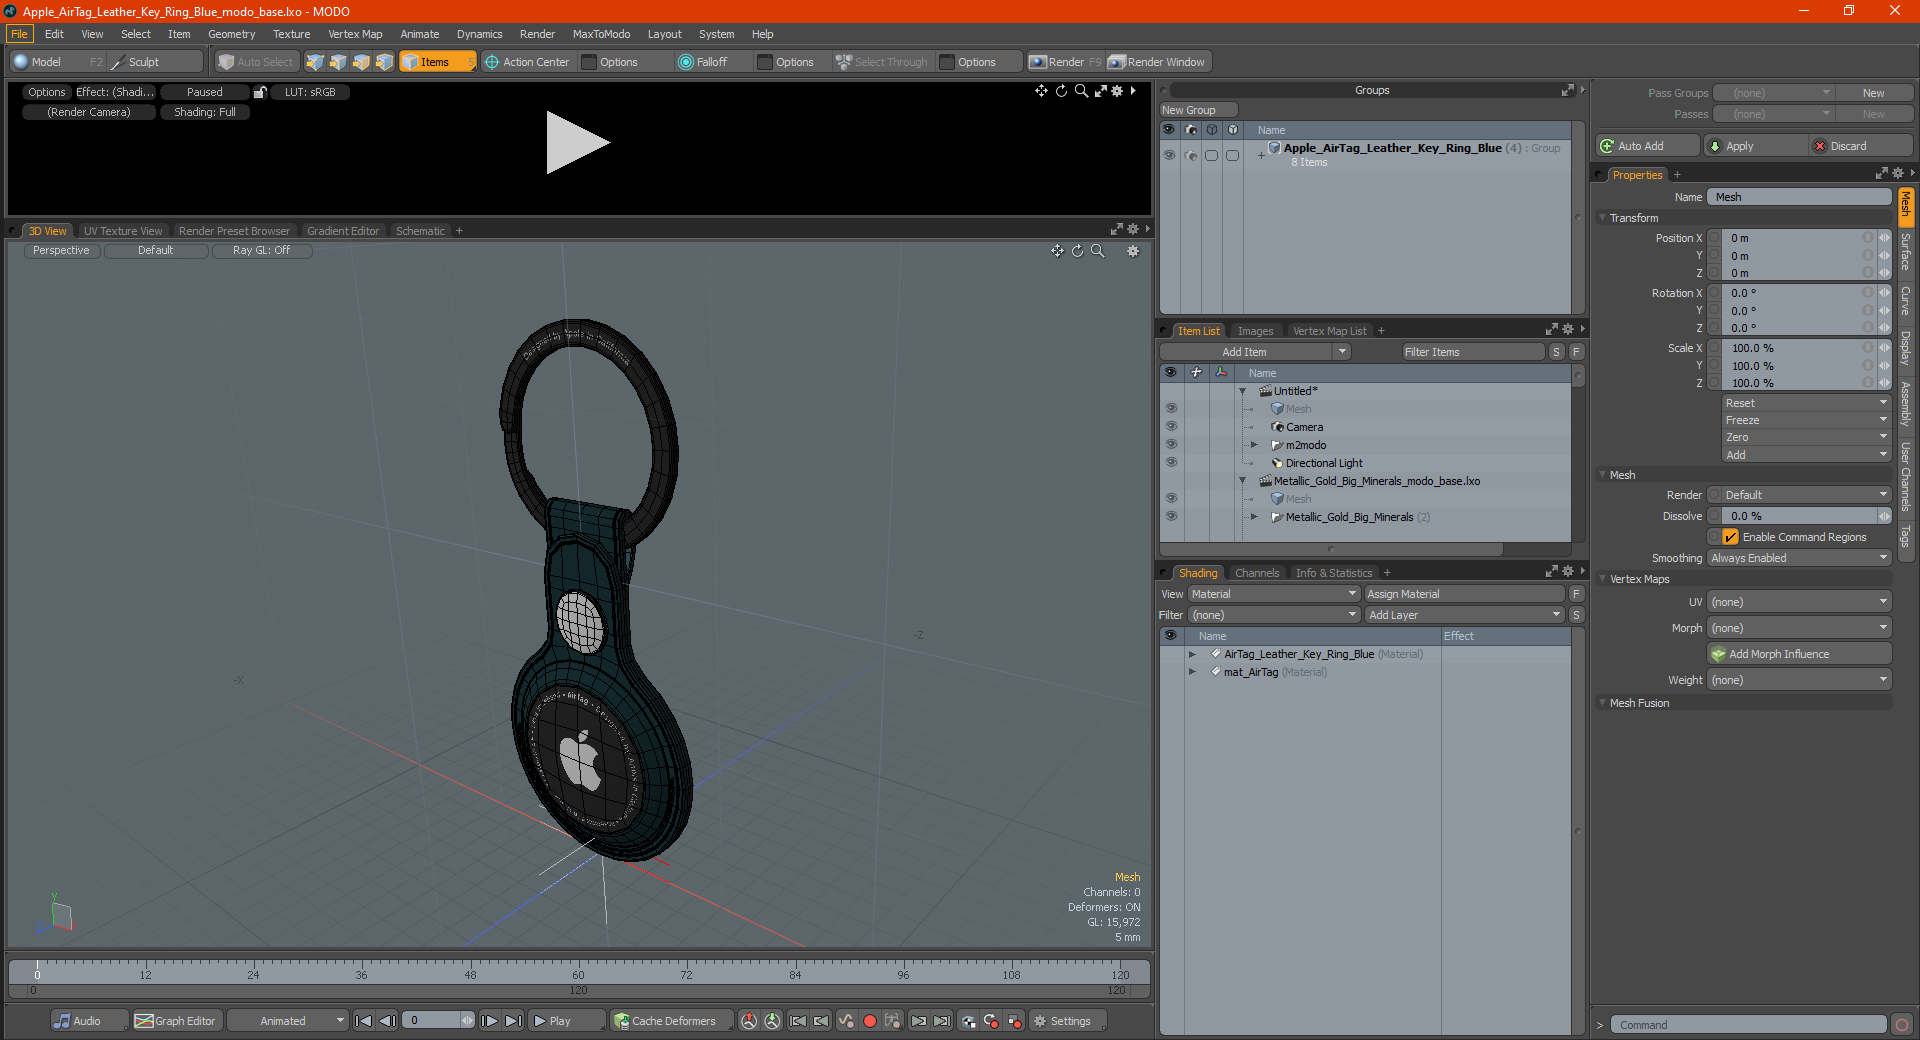1920x1040 pixels.
Task: Activate Items selection mode
Action: (x=437, y=62)
